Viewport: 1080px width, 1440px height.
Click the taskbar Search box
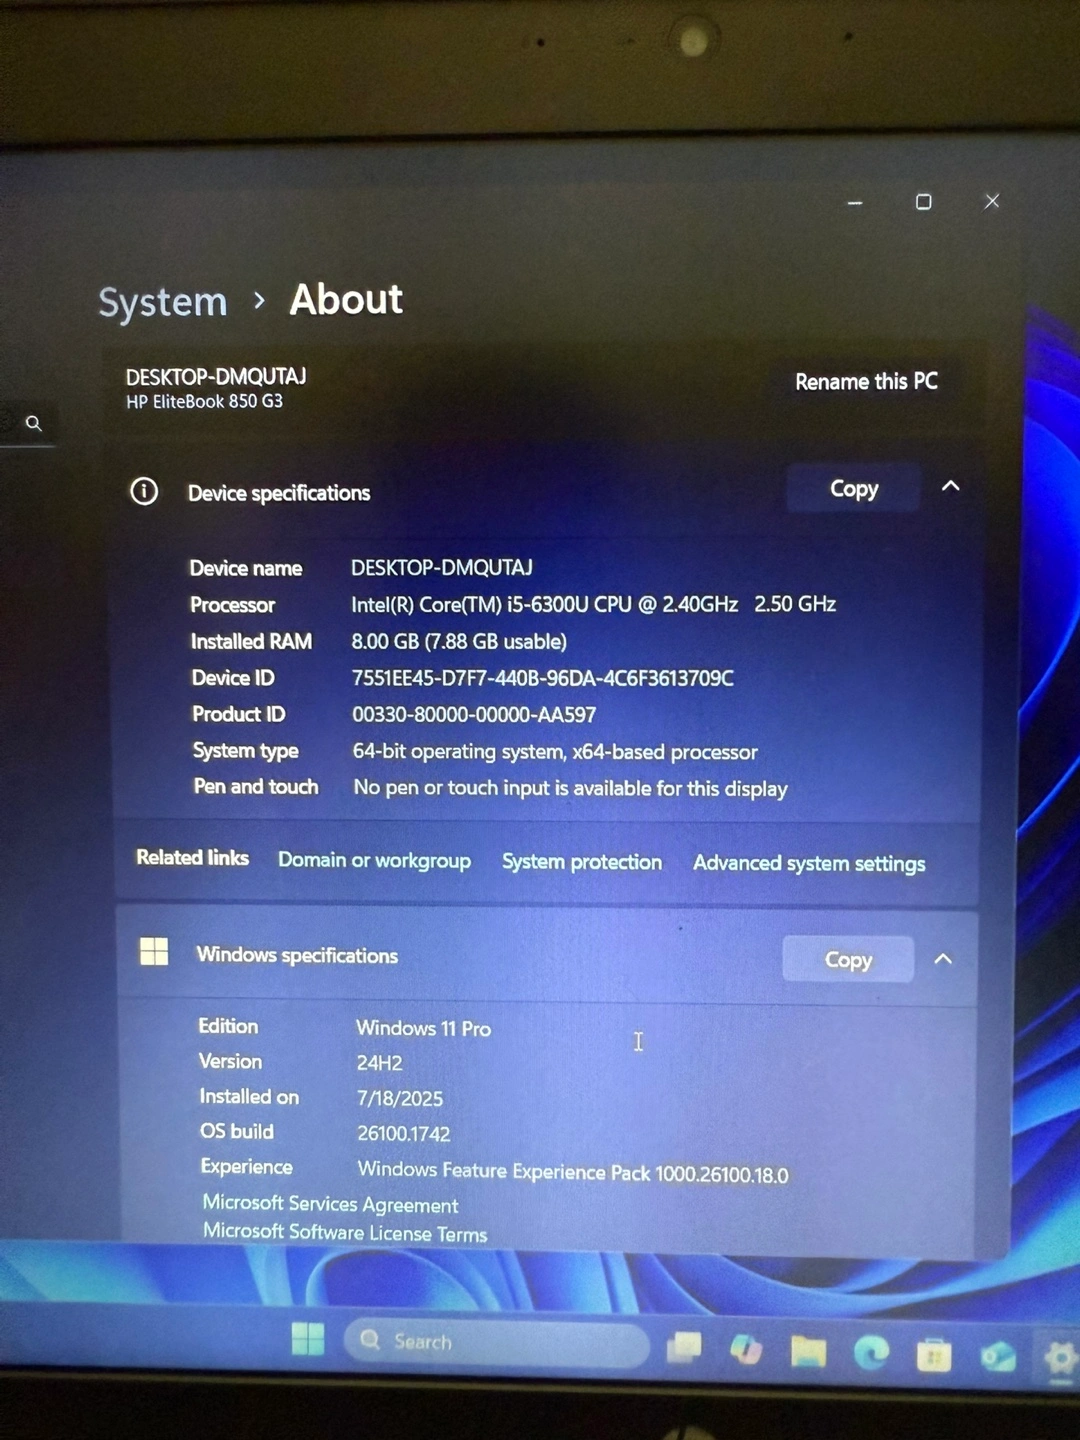(x=497, y=1342)
